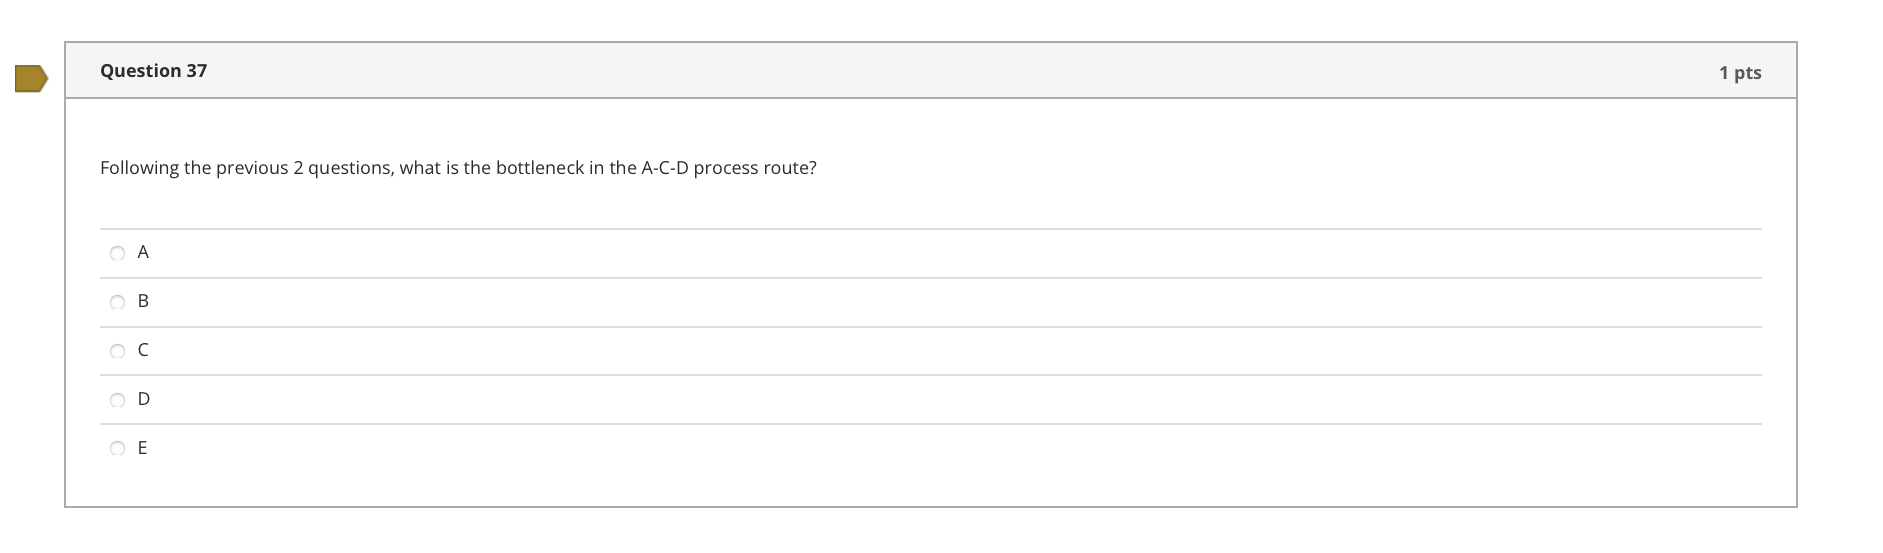Mark the radio button for option C
The height and width of the screenshot is (553, 1883).
(118, 351)
